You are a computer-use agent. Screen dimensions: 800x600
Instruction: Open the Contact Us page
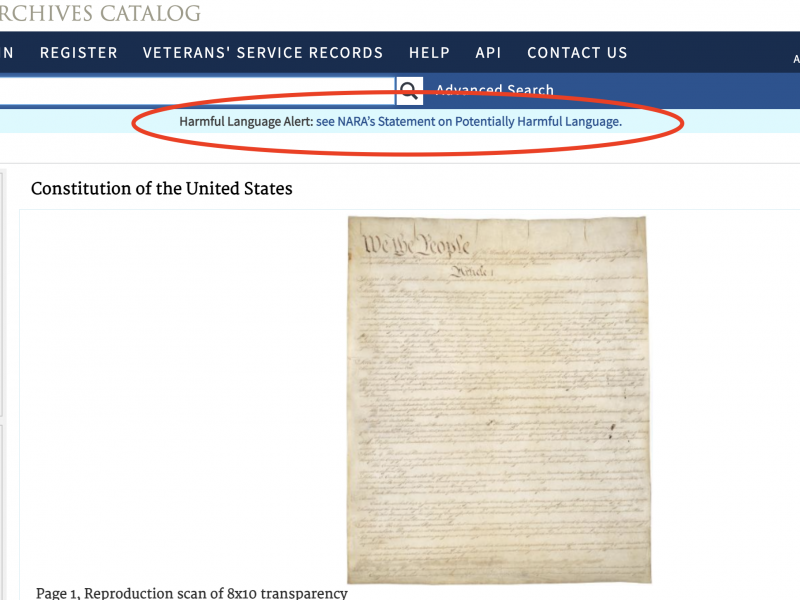(x=577, y=53)
